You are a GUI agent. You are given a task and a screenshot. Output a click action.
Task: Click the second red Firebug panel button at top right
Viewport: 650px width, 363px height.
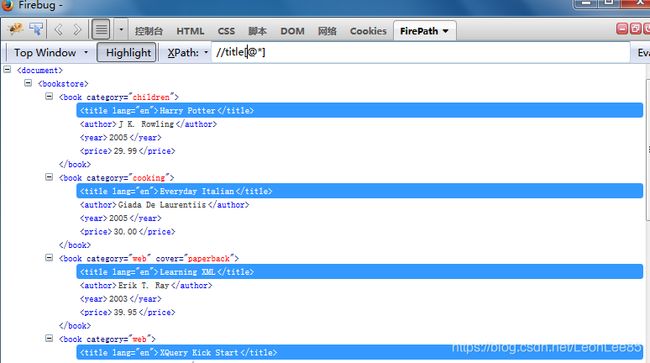pyautogui.click(x=635, y=29)
